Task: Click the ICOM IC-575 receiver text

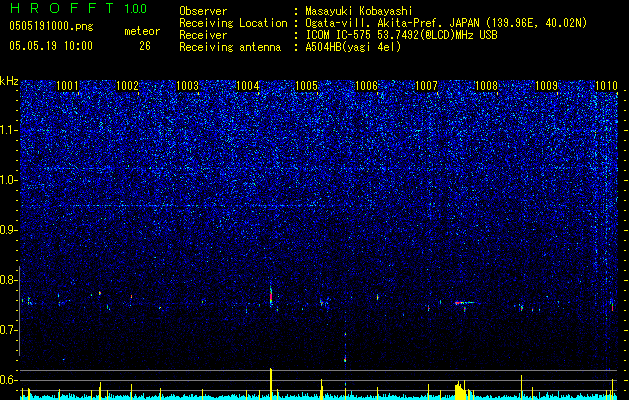Action: pos(401,35)
